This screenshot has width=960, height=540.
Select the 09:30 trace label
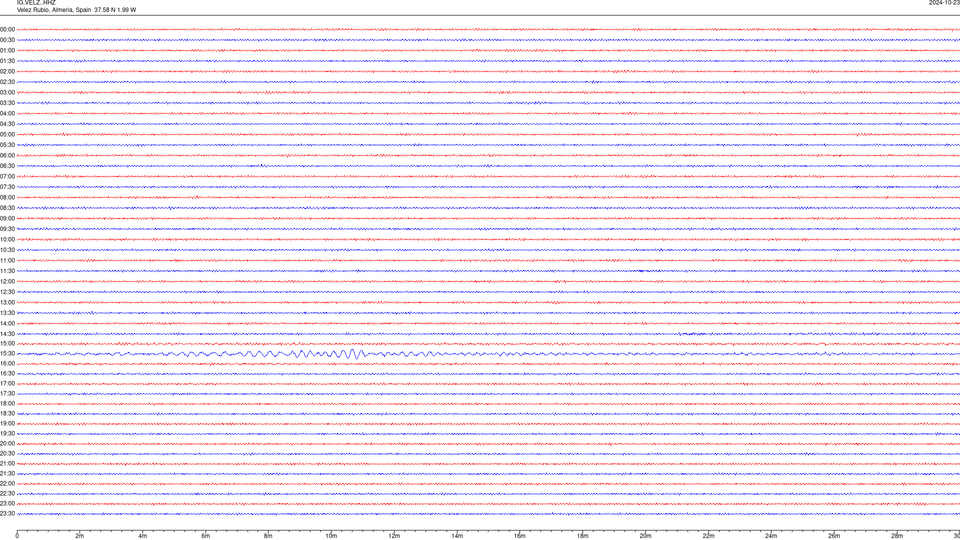pyautogui.click(x=7, y=229)
